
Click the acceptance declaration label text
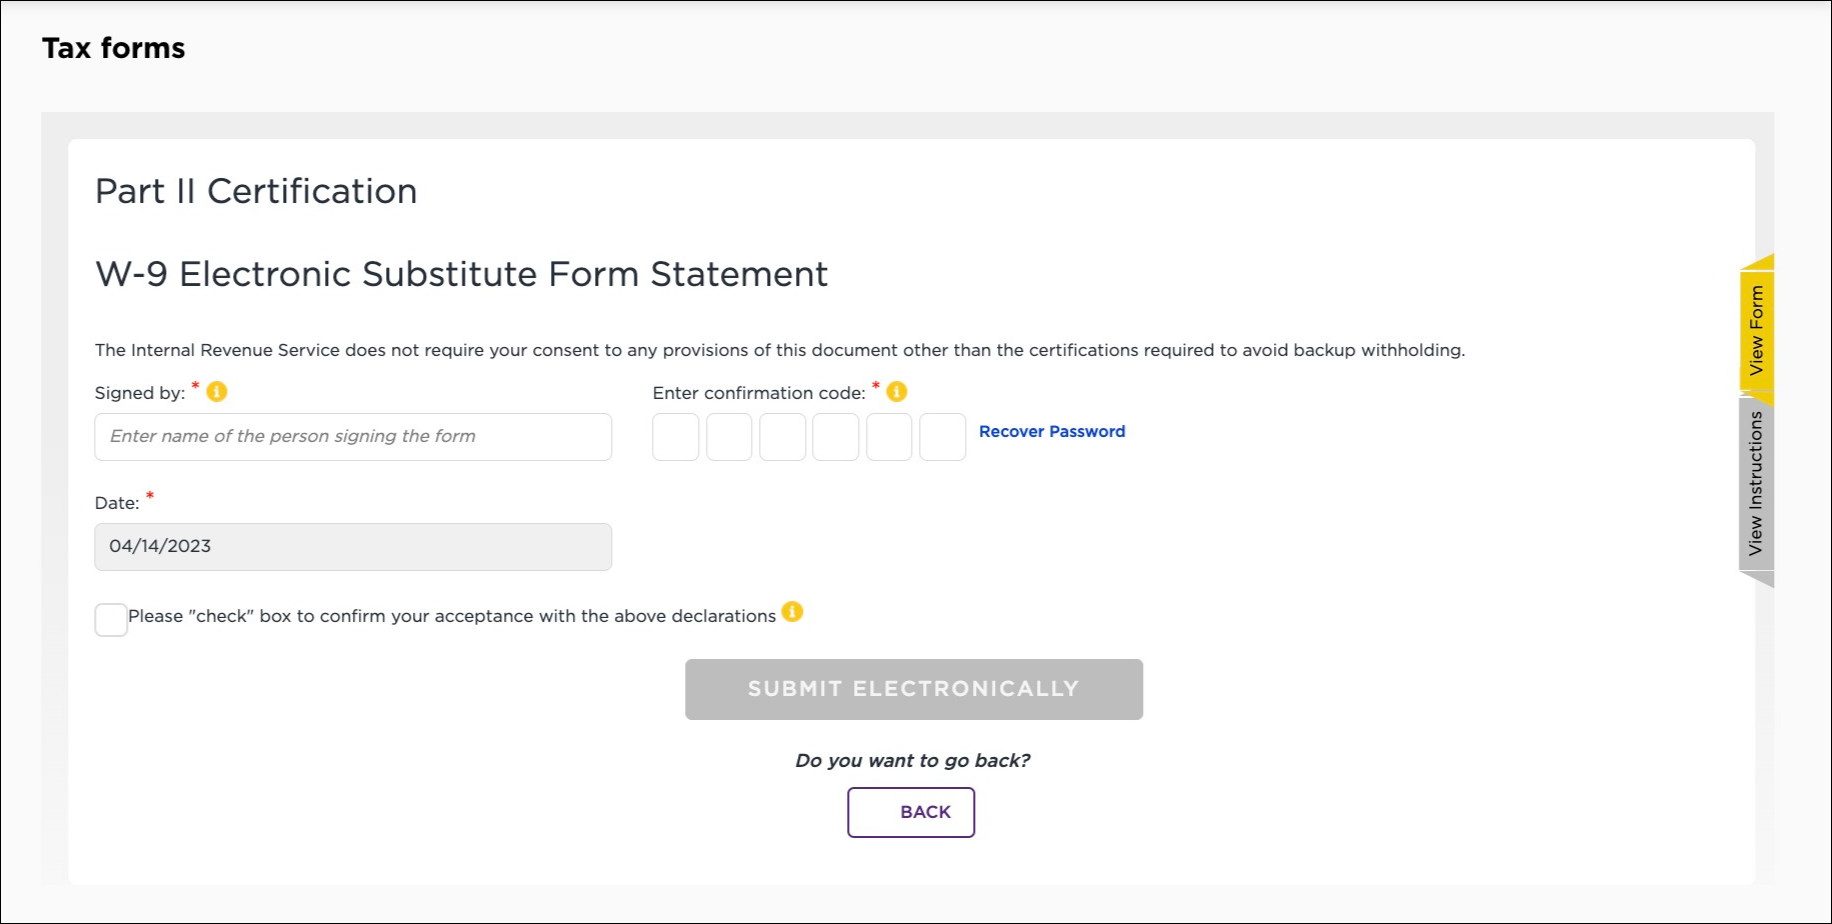(x=452, y=616)
